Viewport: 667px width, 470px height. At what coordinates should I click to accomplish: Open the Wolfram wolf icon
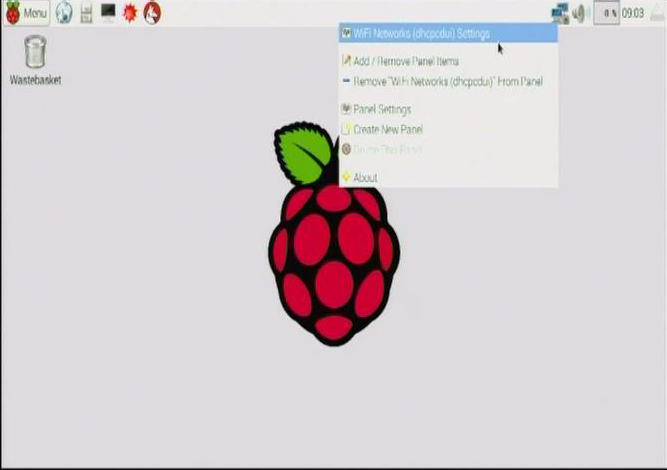tap(152, 13)
